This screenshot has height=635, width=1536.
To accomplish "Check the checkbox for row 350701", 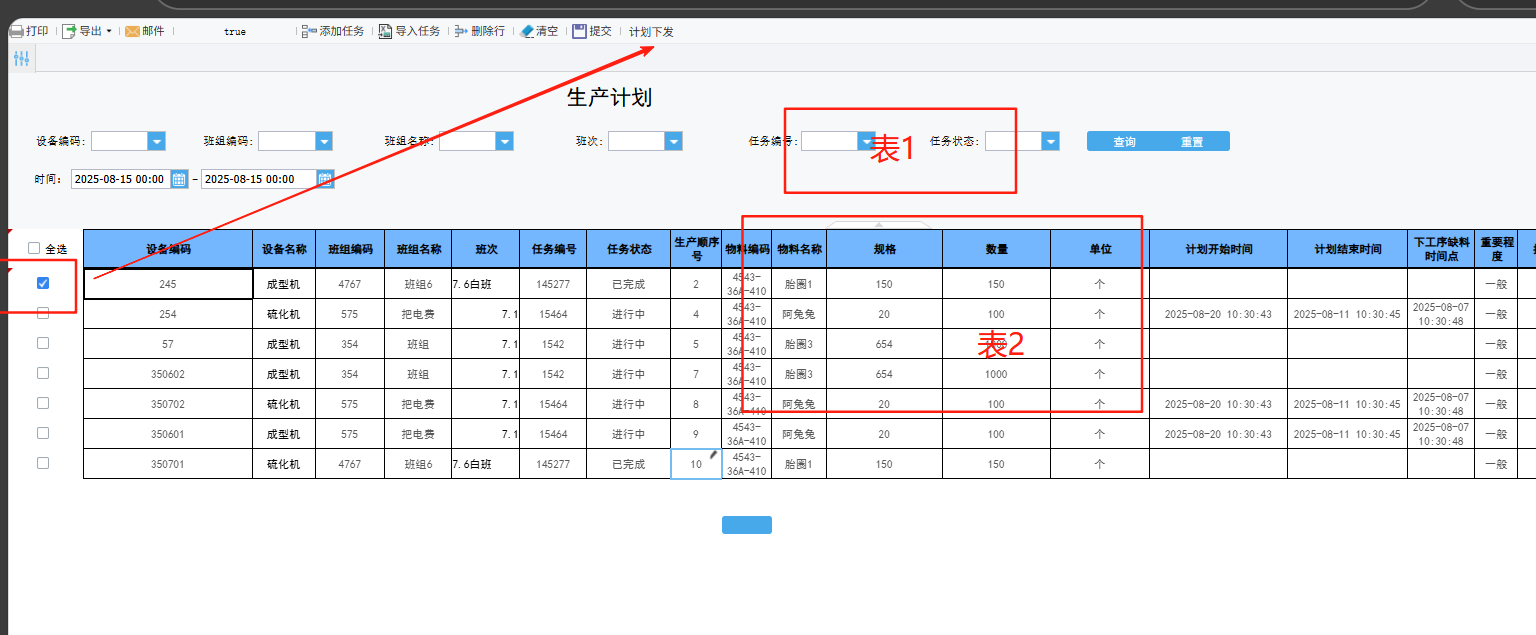I will tap(43, 463).
